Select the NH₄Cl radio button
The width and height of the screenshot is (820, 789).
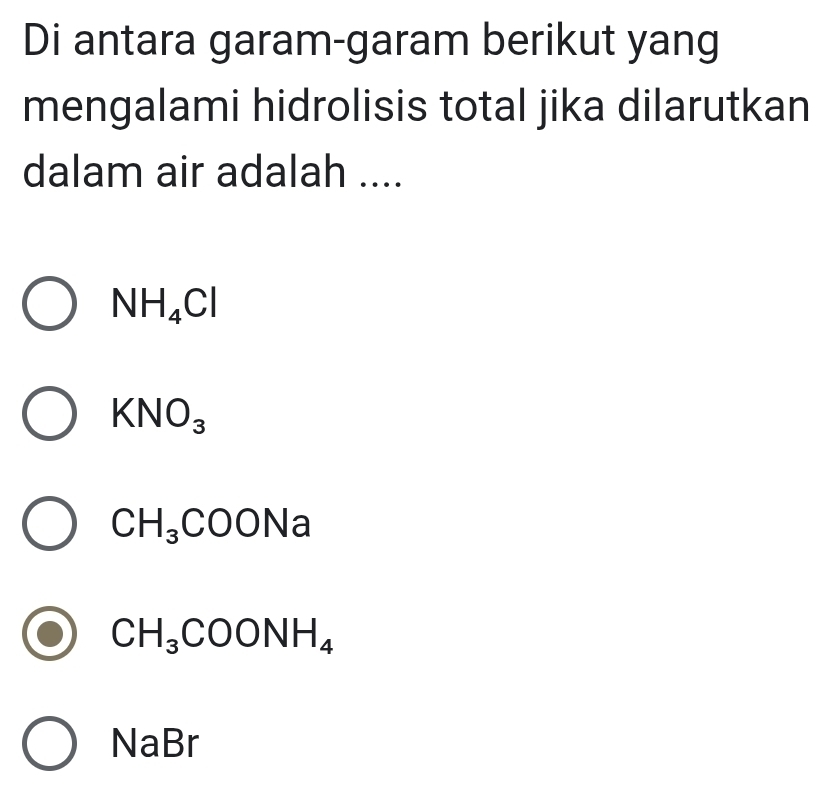point(49,306)
